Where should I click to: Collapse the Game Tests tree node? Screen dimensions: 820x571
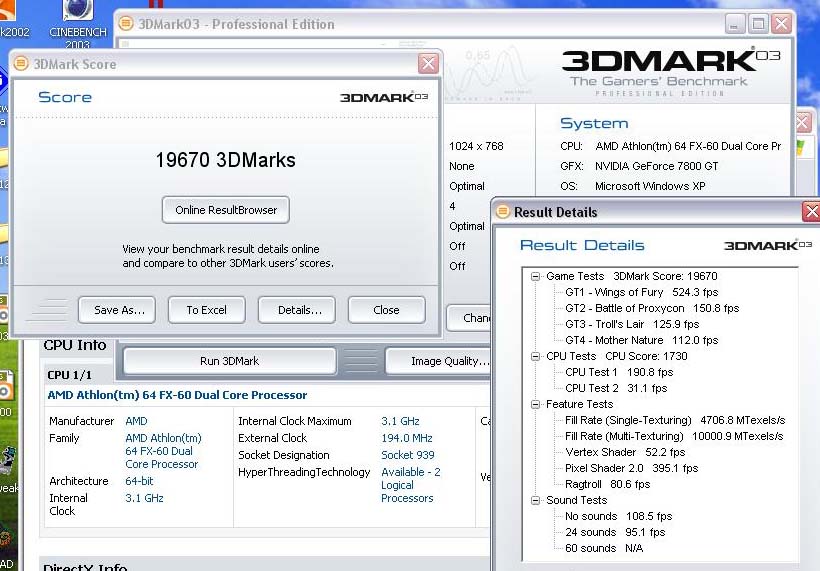[x=536, y=276]
